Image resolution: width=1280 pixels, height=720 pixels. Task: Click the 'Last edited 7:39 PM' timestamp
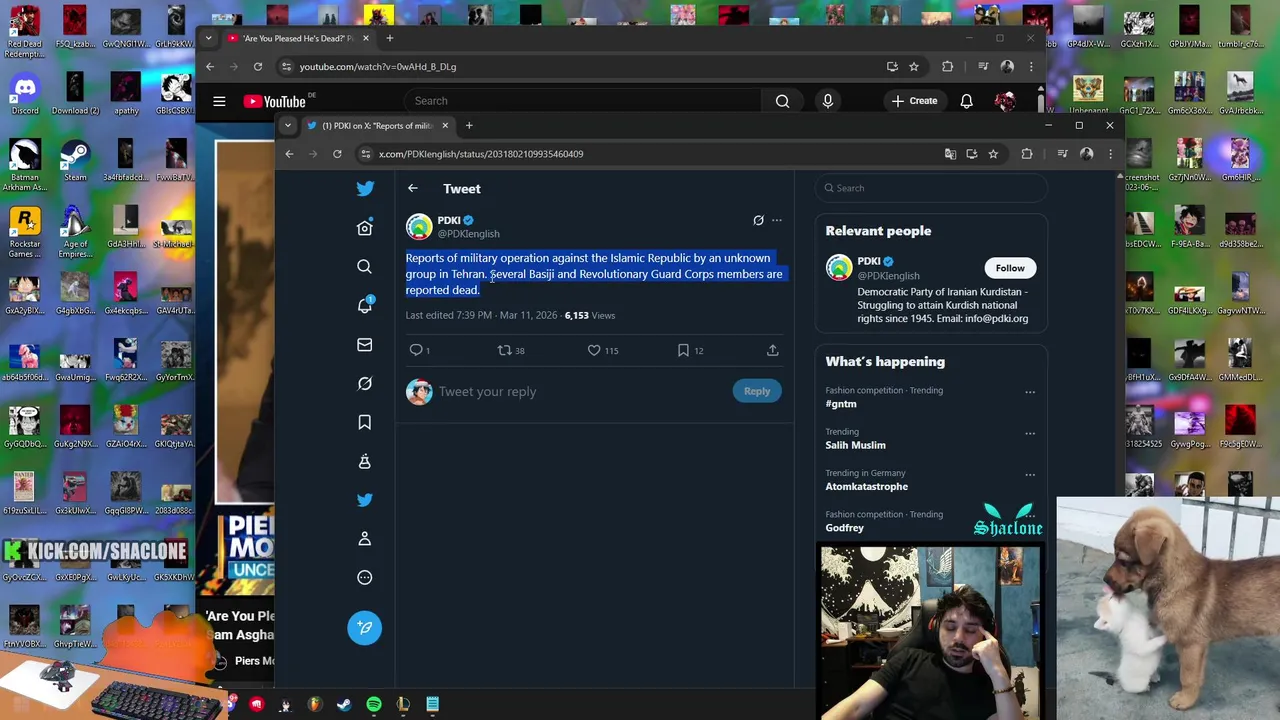pos(481,315)
